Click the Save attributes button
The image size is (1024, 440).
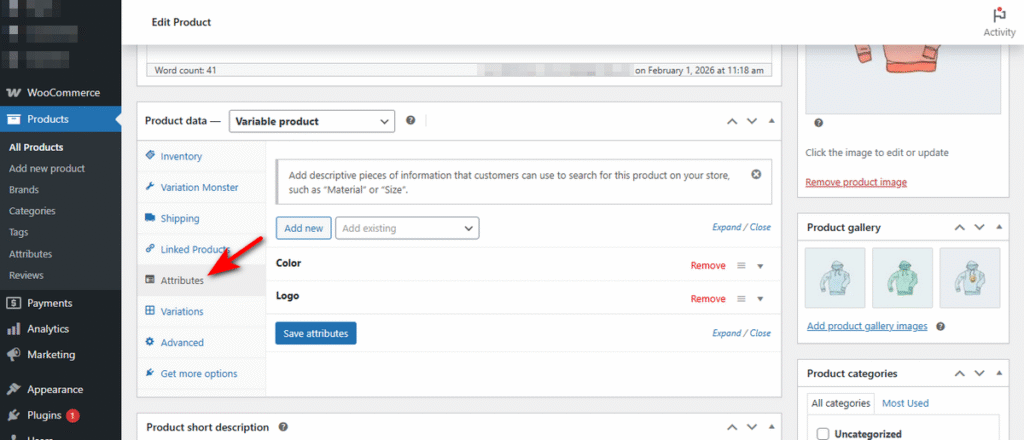point(315,333)
